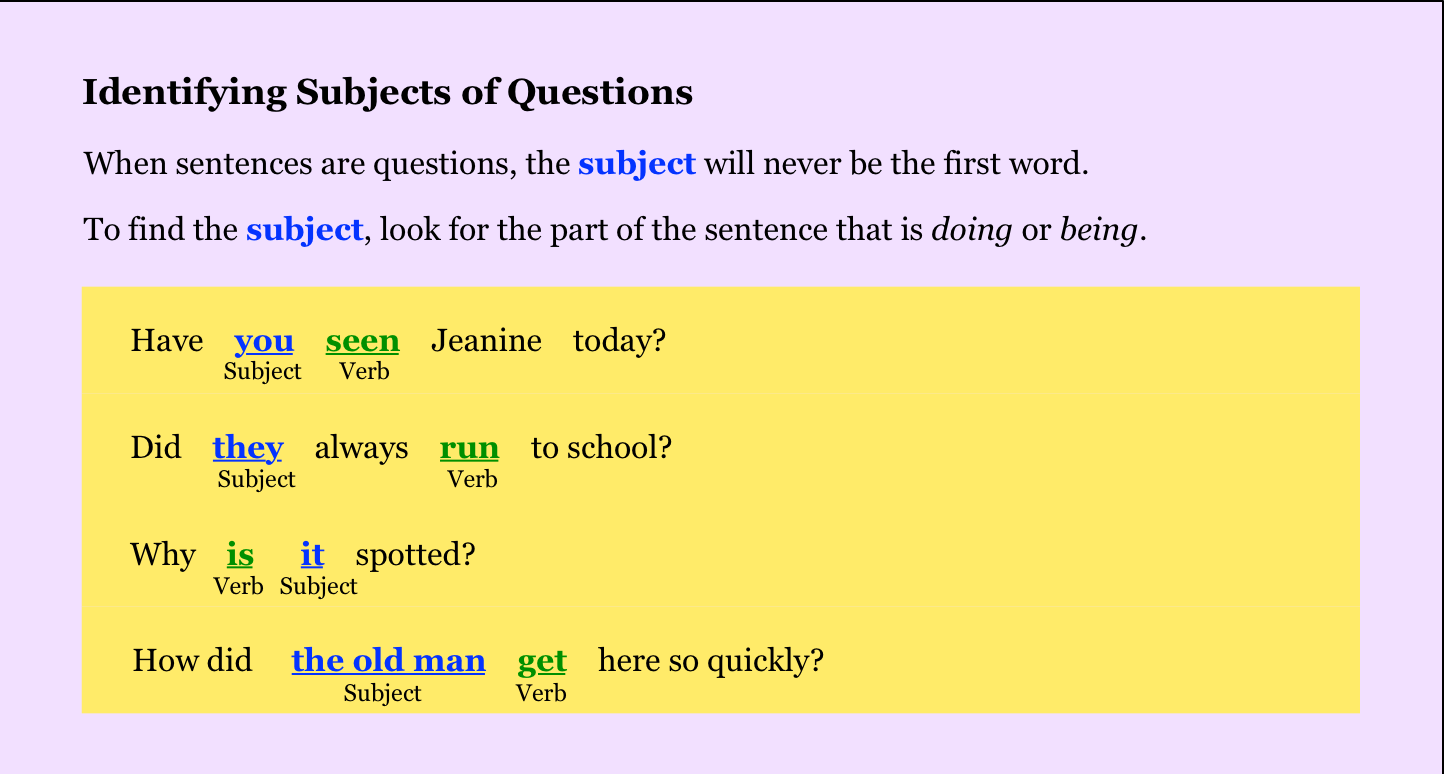Select the underlined green word 'seen'

coord(362,341)
